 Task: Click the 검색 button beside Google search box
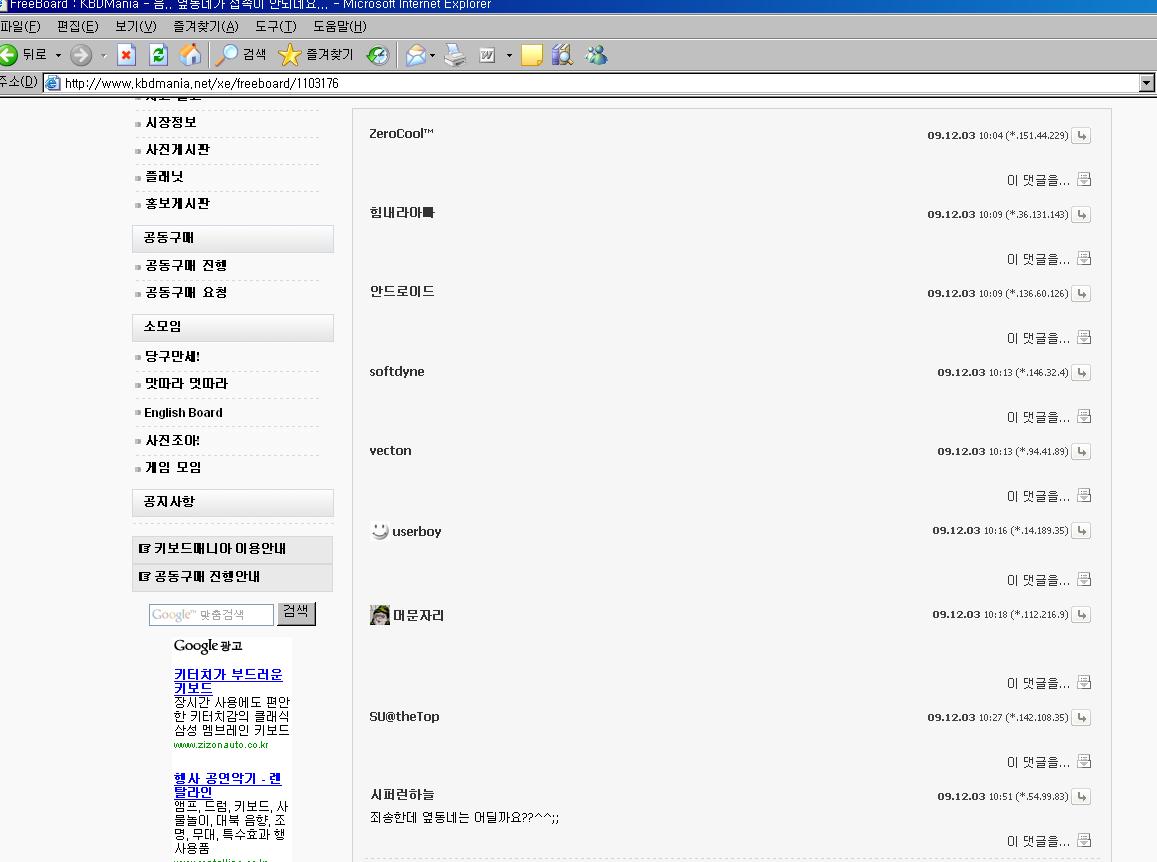[297, 613]
